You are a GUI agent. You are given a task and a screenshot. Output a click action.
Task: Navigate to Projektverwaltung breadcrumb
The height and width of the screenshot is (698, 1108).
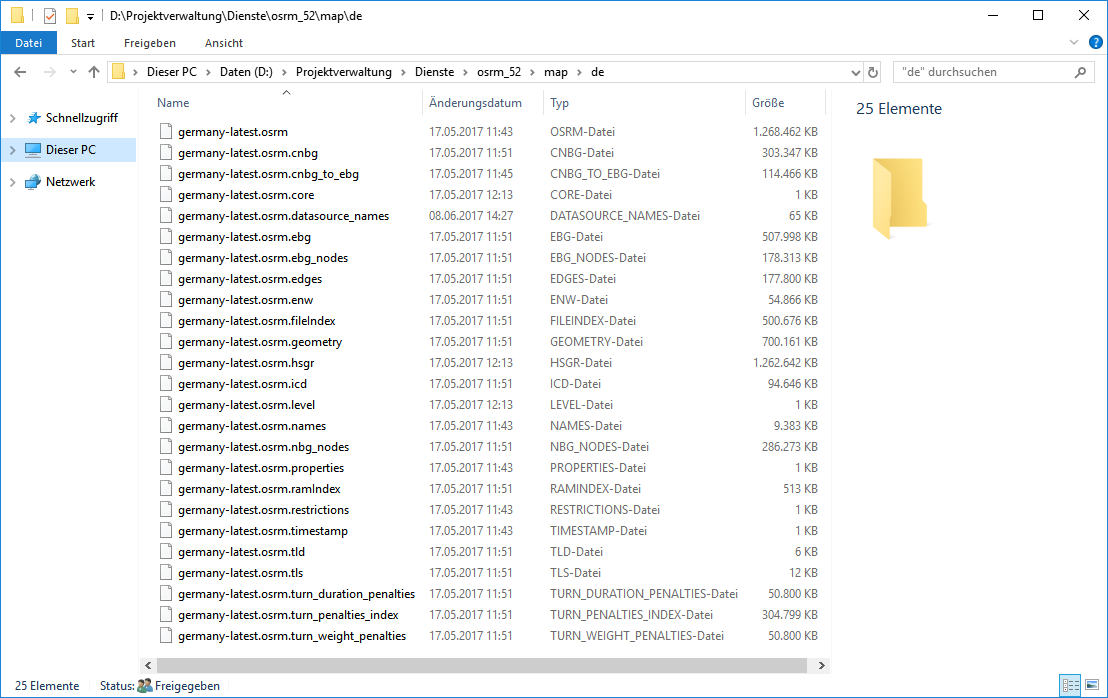pos(343,72)
